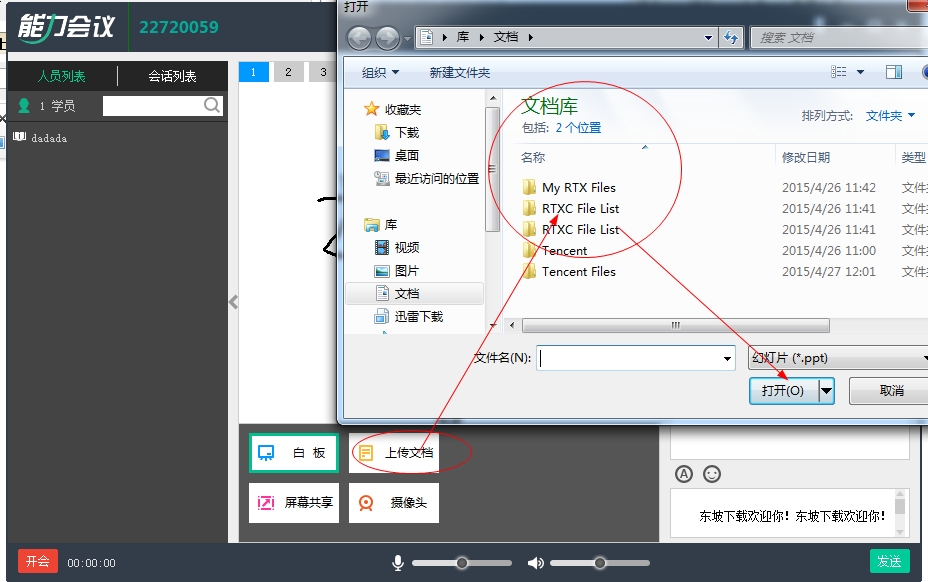
Task: Collapse the left panel arrow
Action: pos(233,303)
